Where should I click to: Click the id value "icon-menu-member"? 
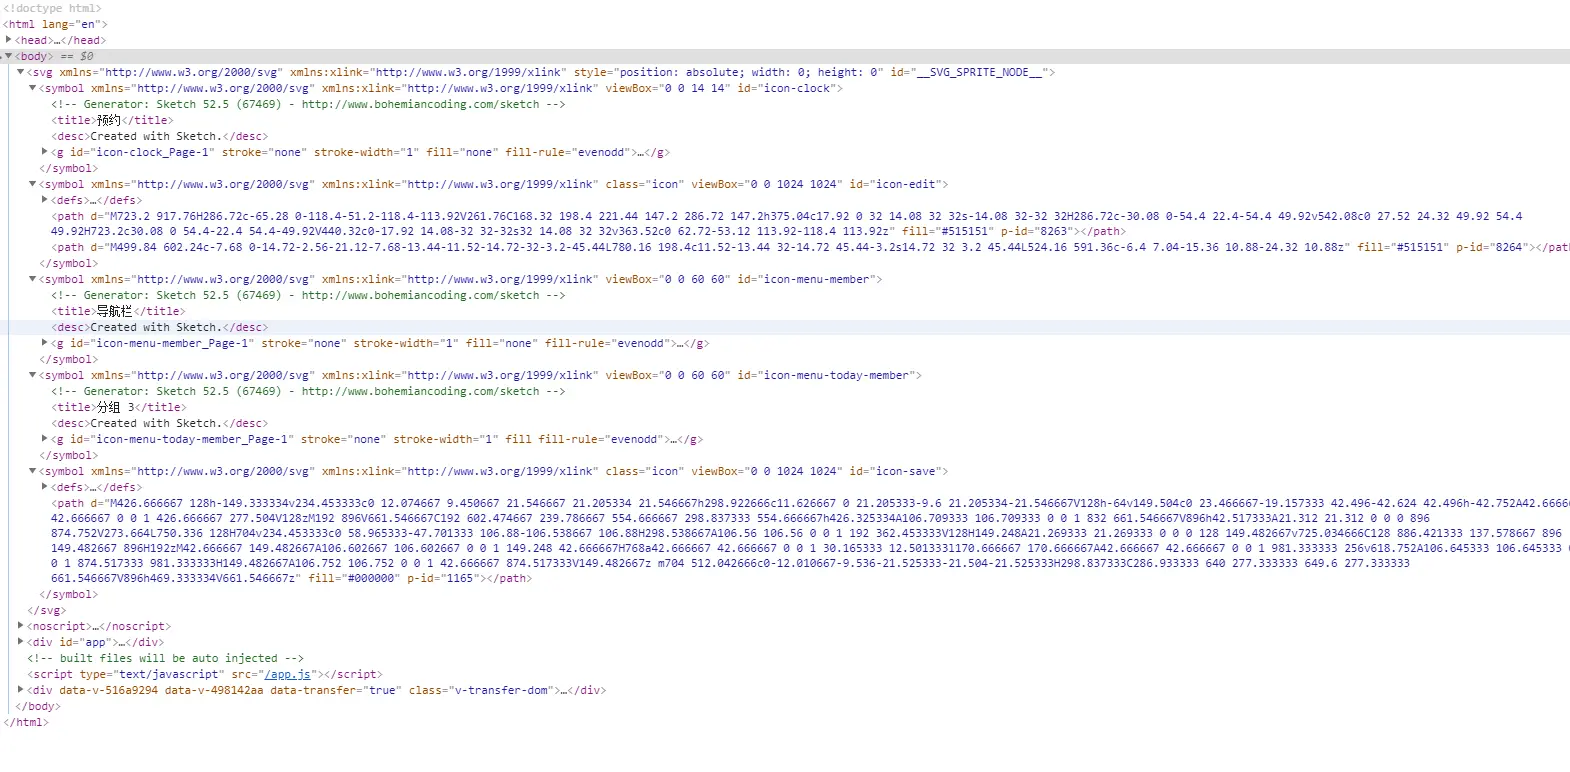tap(817, 279)
